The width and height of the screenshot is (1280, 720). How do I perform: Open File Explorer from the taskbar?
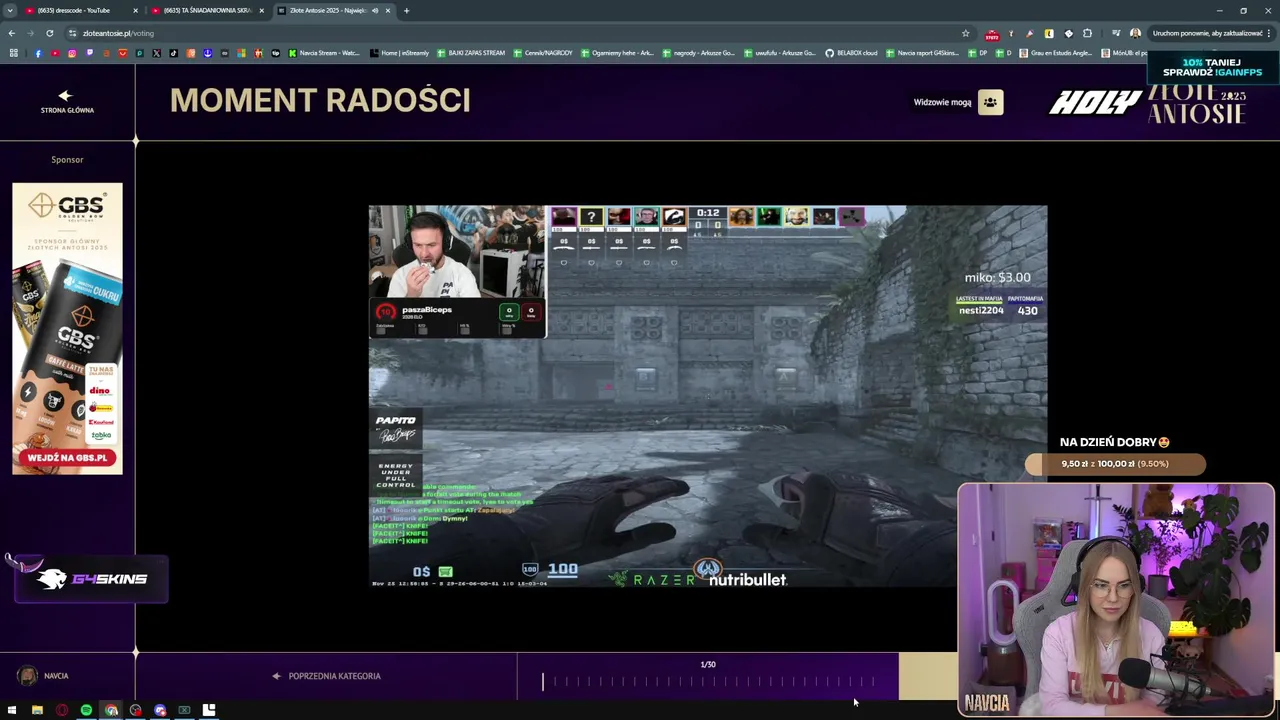coord(37,710)
